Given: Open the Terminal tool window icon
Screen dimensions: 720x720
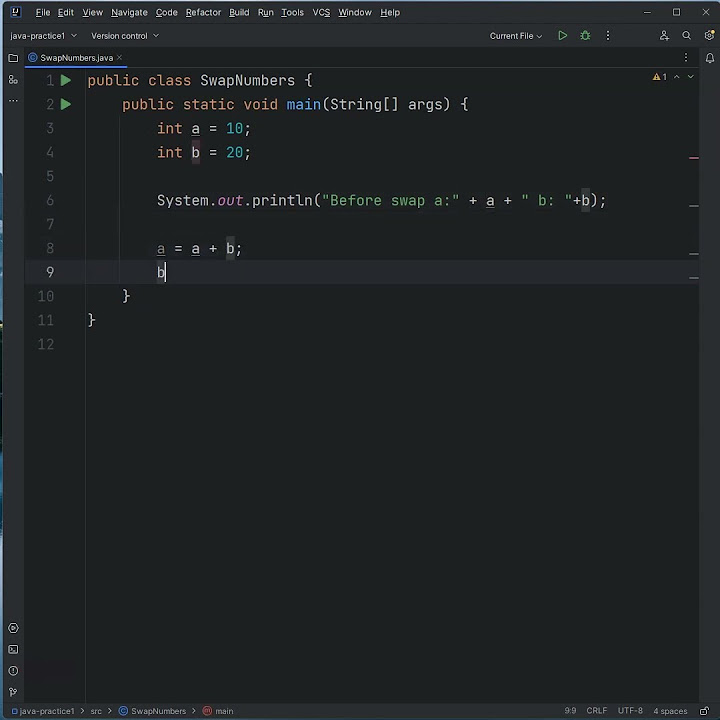Looking at the screenshot, I should (13, 649).
